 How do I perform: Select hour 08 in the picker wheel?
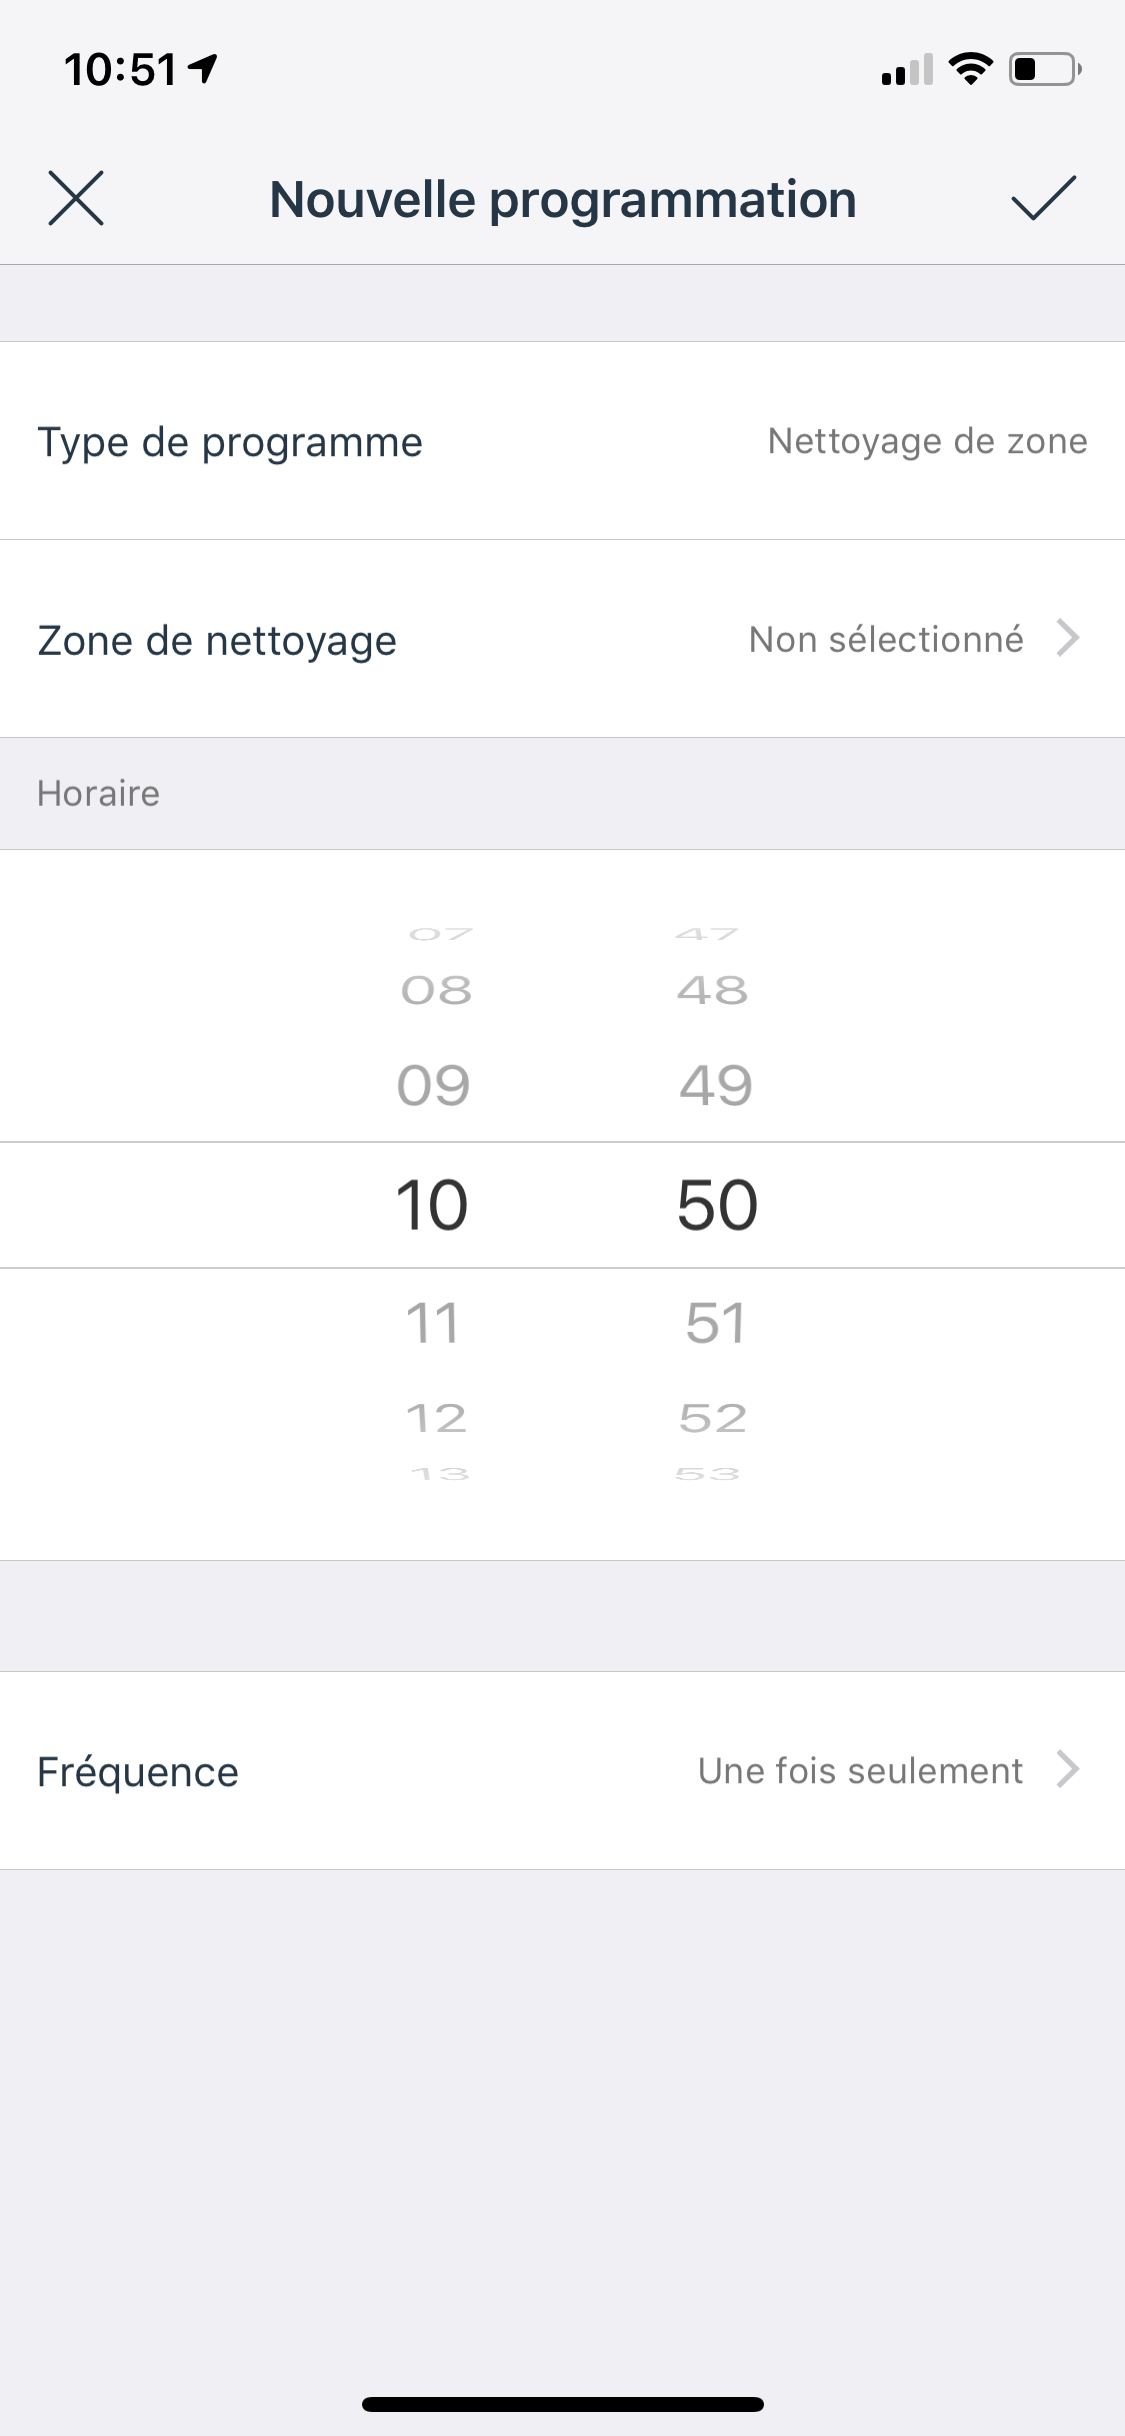pos(436,990)
